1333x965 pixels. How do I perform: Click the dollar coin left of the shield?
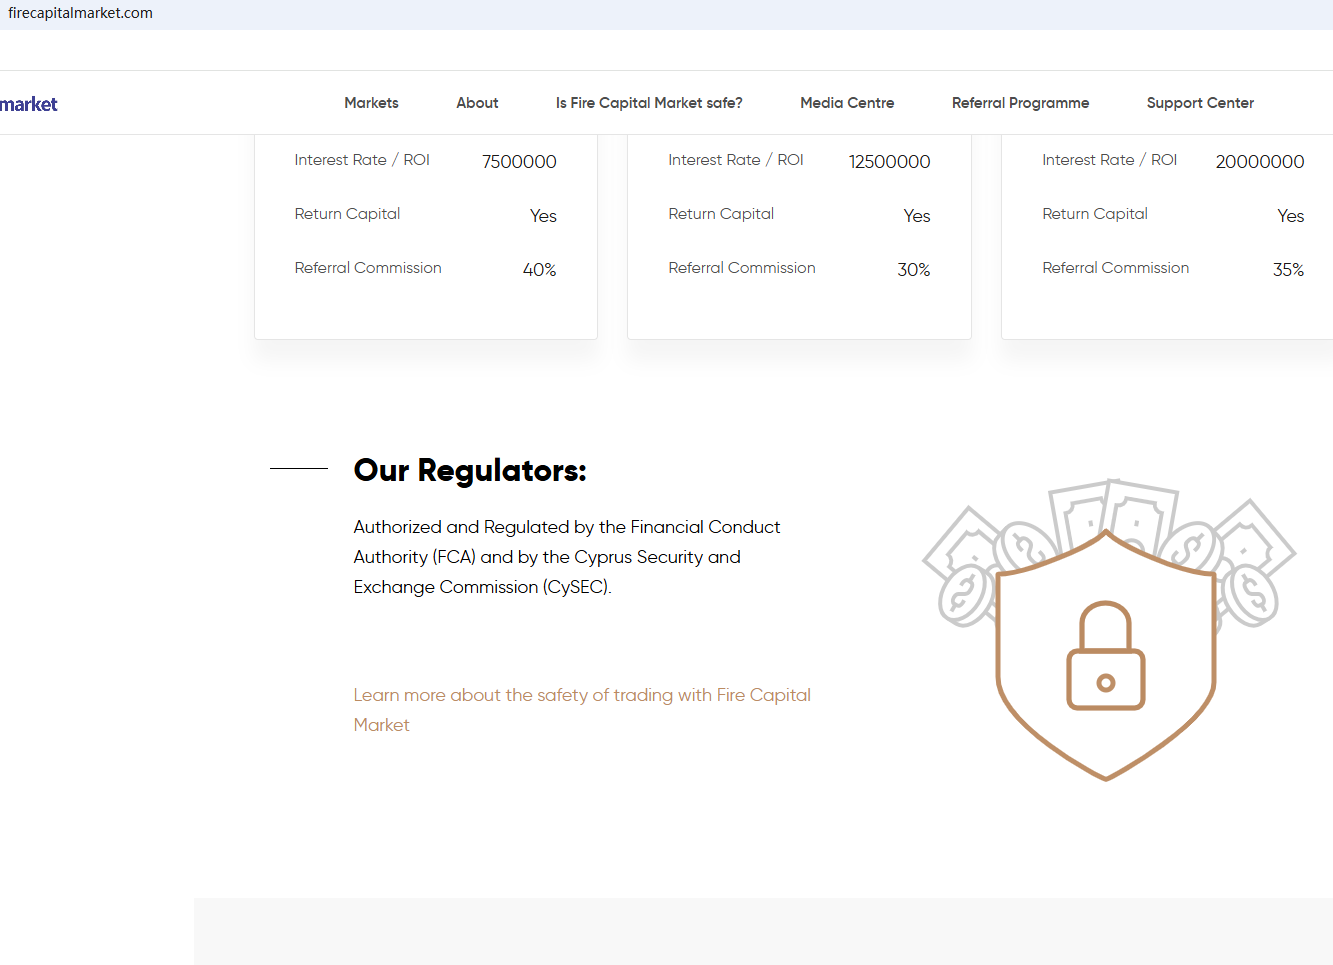pos(966,594)
